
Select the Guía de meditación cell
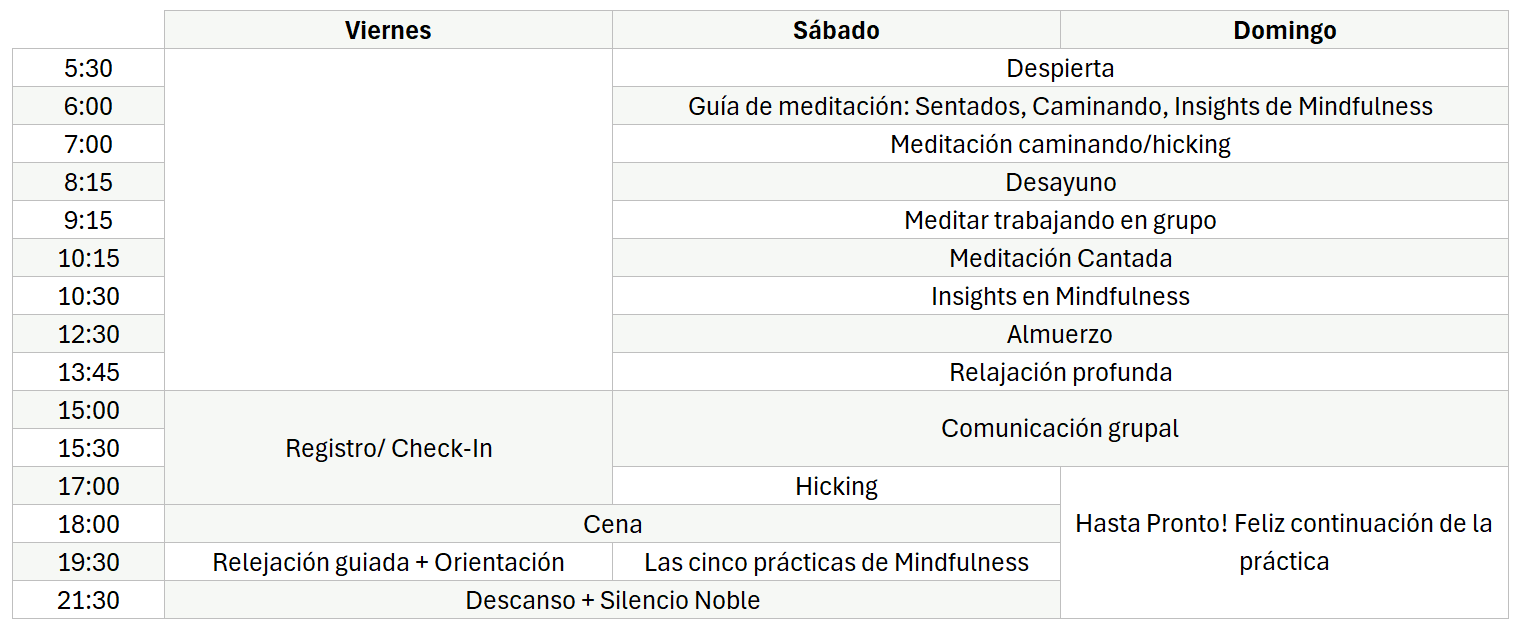pyautogui.click(x=1060, y=106)
